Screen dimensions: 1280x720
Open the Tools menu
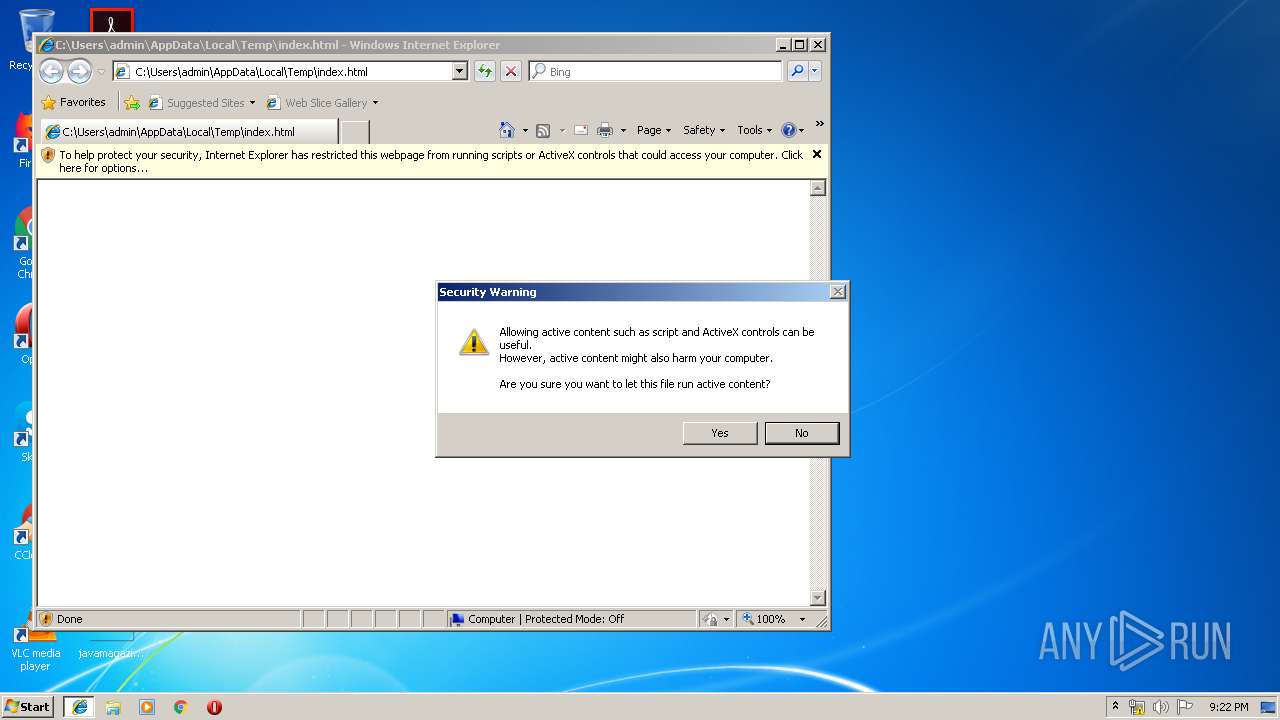755,130
